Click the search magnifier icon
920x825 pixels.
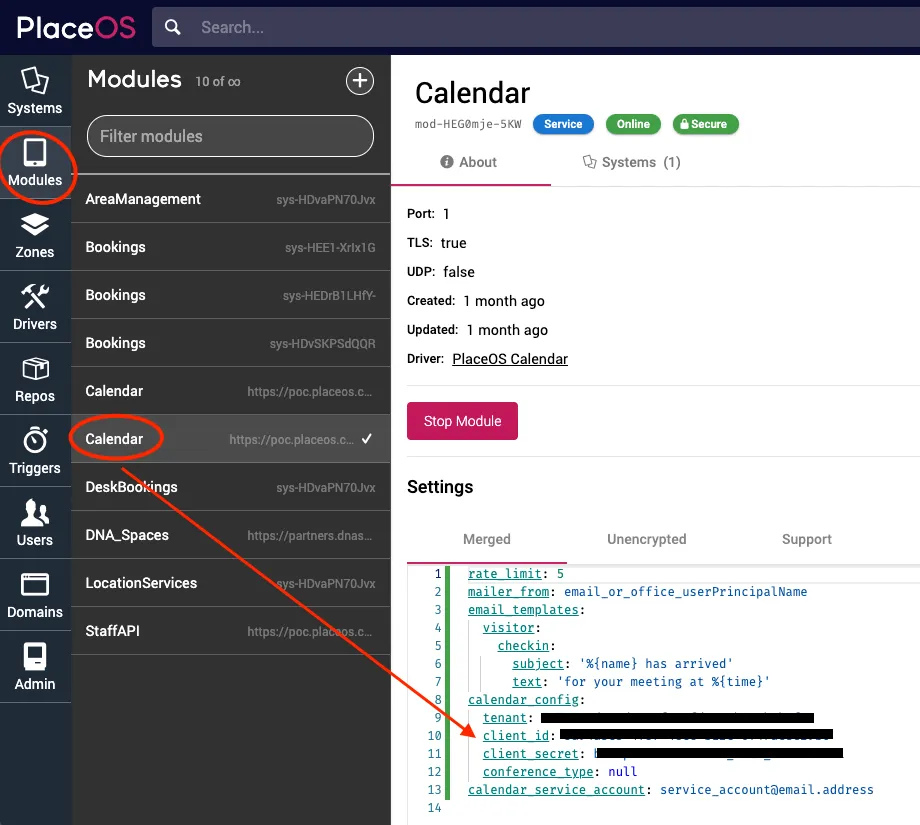171,27
